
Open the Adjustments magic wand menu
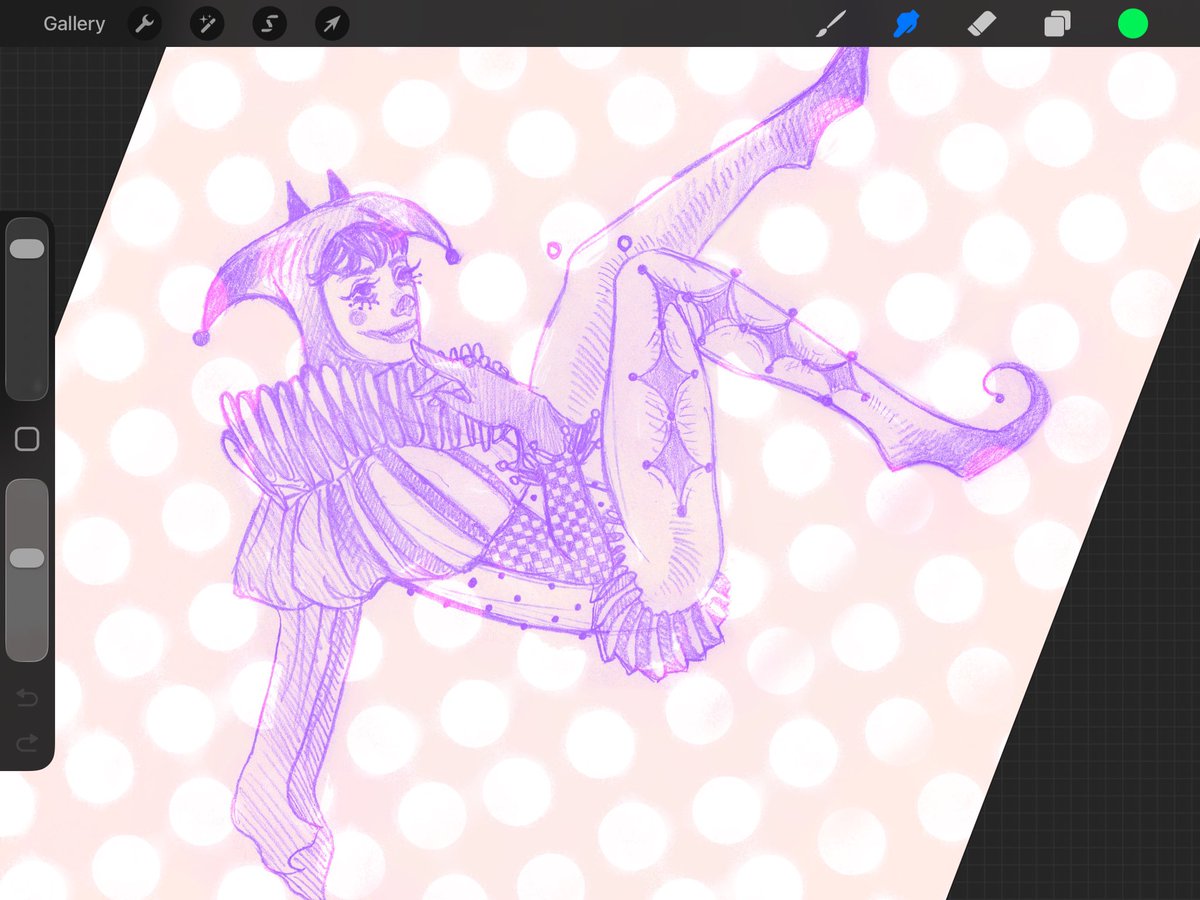pyautogui.click(x=208, y=23)
